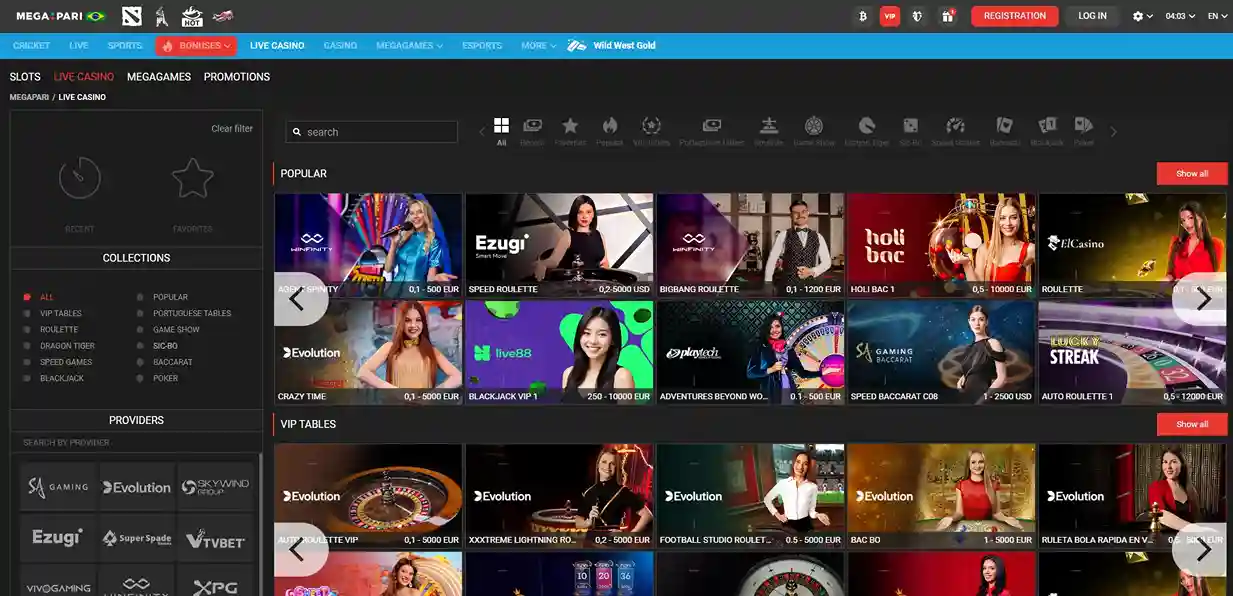Select the Baccarat collection filter
This screenshot has height=596, width=1233.
tap(172, 362)
